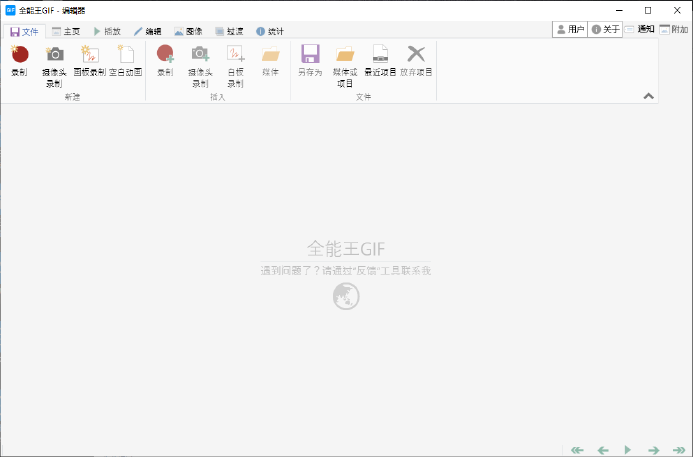The height and width of the screenshot is (457, 693).
Task: Select the 编辑 (Edit) ribbon tab
Action: point(147,31)
